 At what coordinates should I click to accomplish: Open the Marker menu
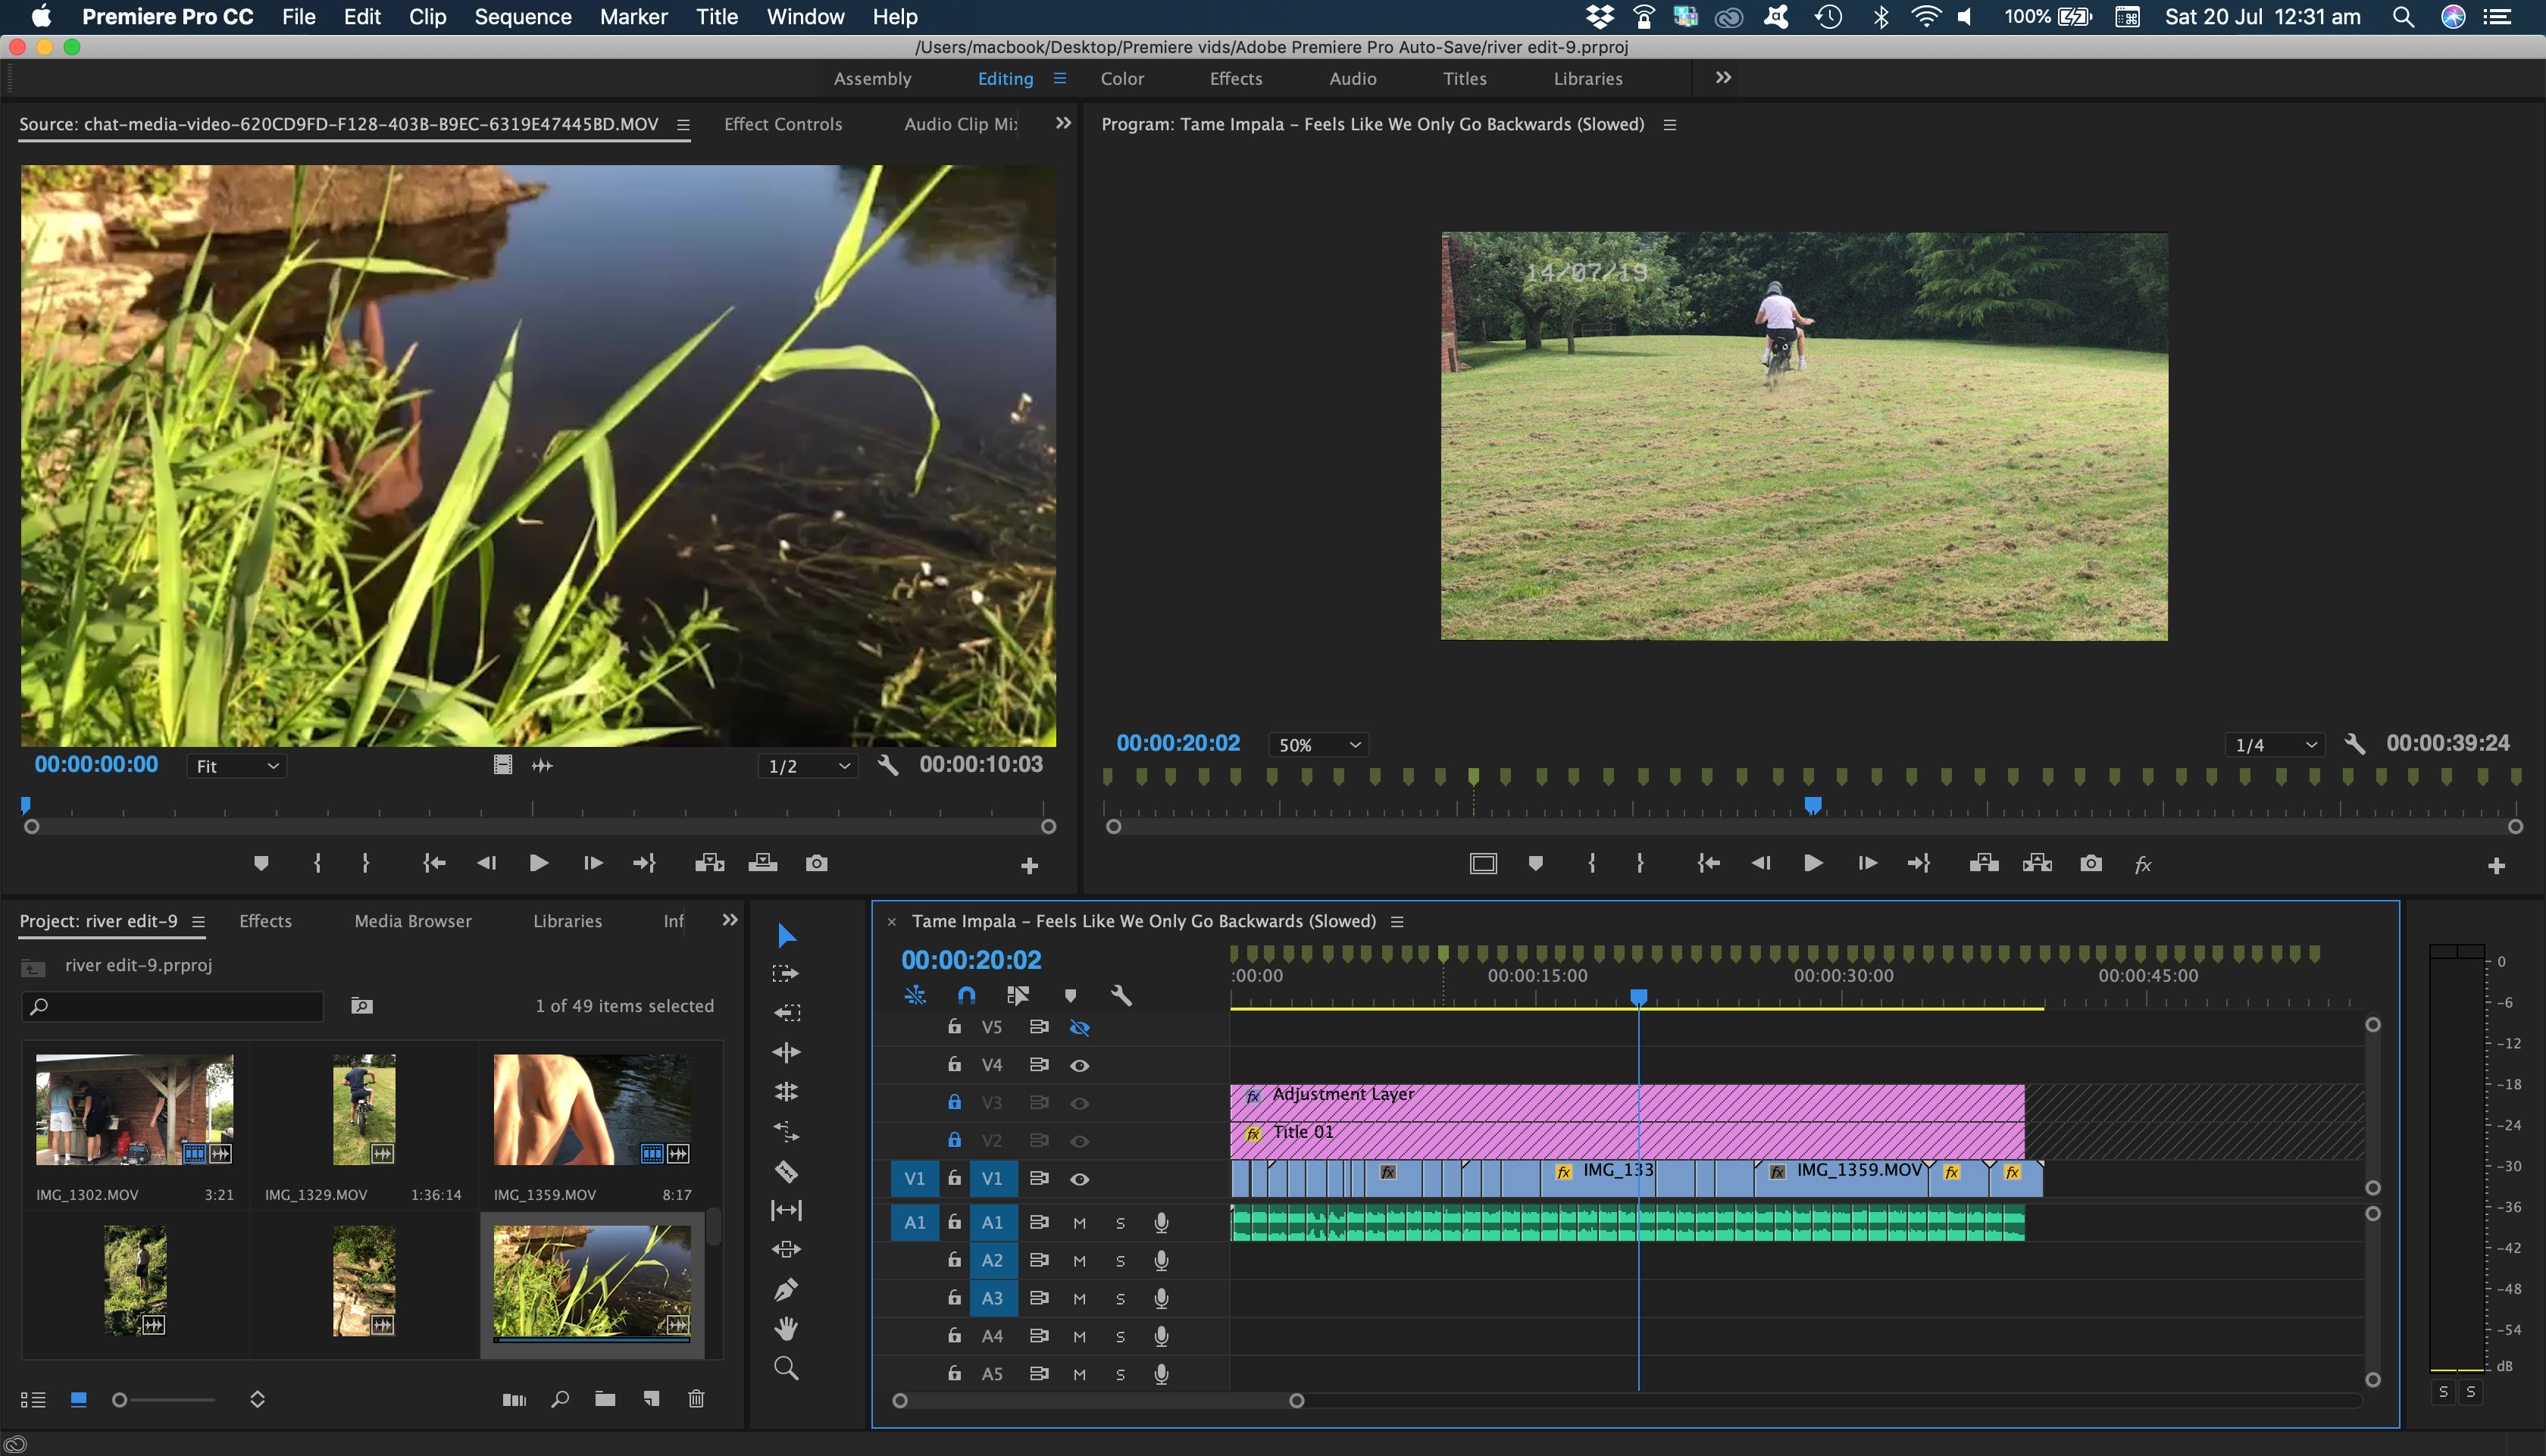tap(633, 17)
